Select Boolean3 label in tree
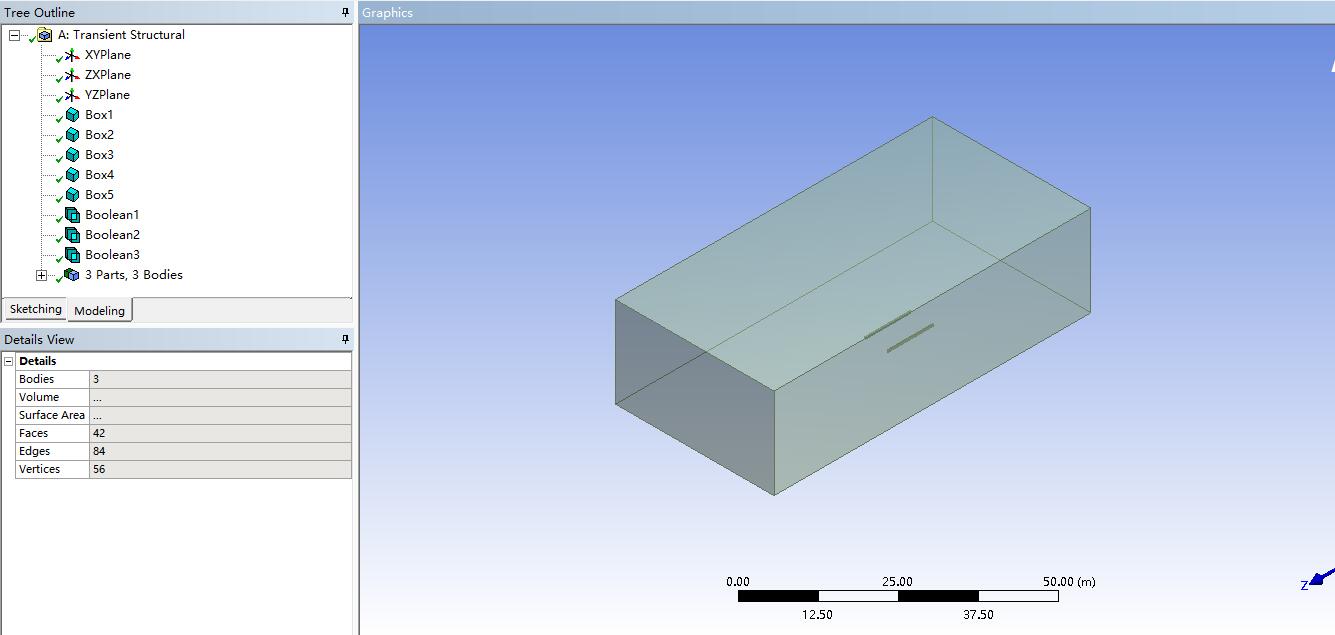 pos(112,255)
